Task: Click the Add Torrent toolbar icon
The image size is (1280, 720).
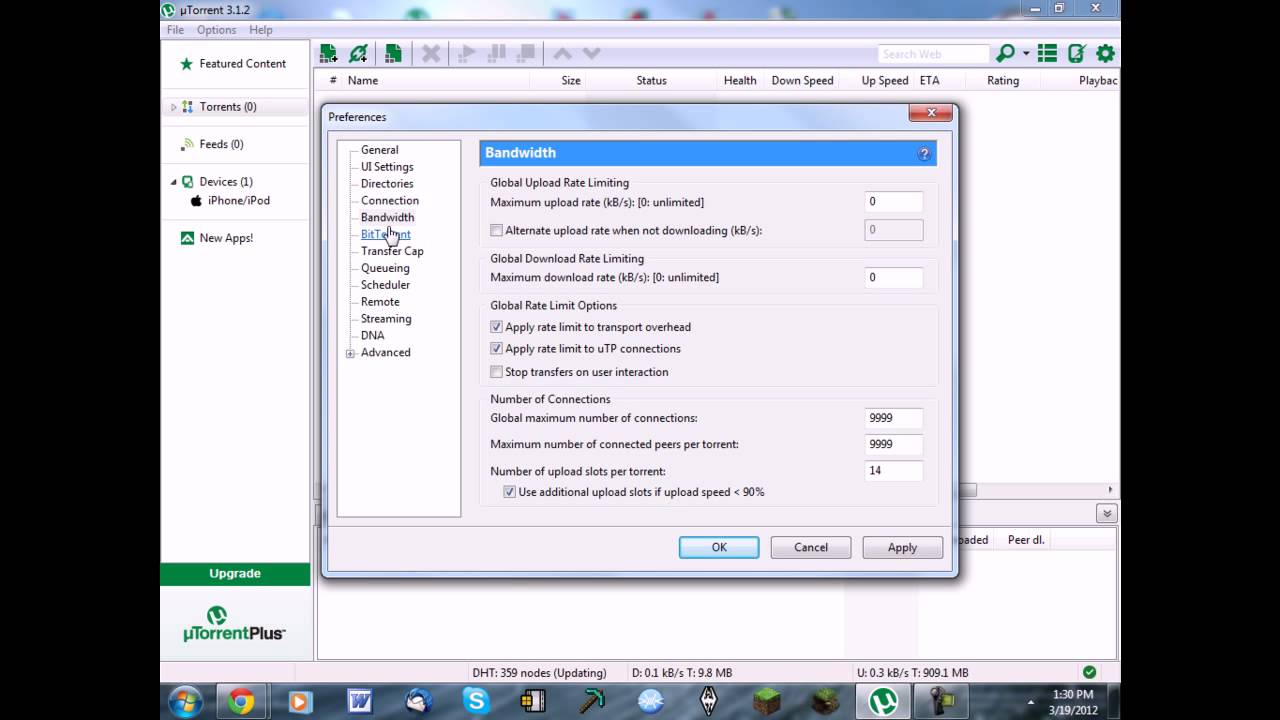Action: (x=328, y=54)
